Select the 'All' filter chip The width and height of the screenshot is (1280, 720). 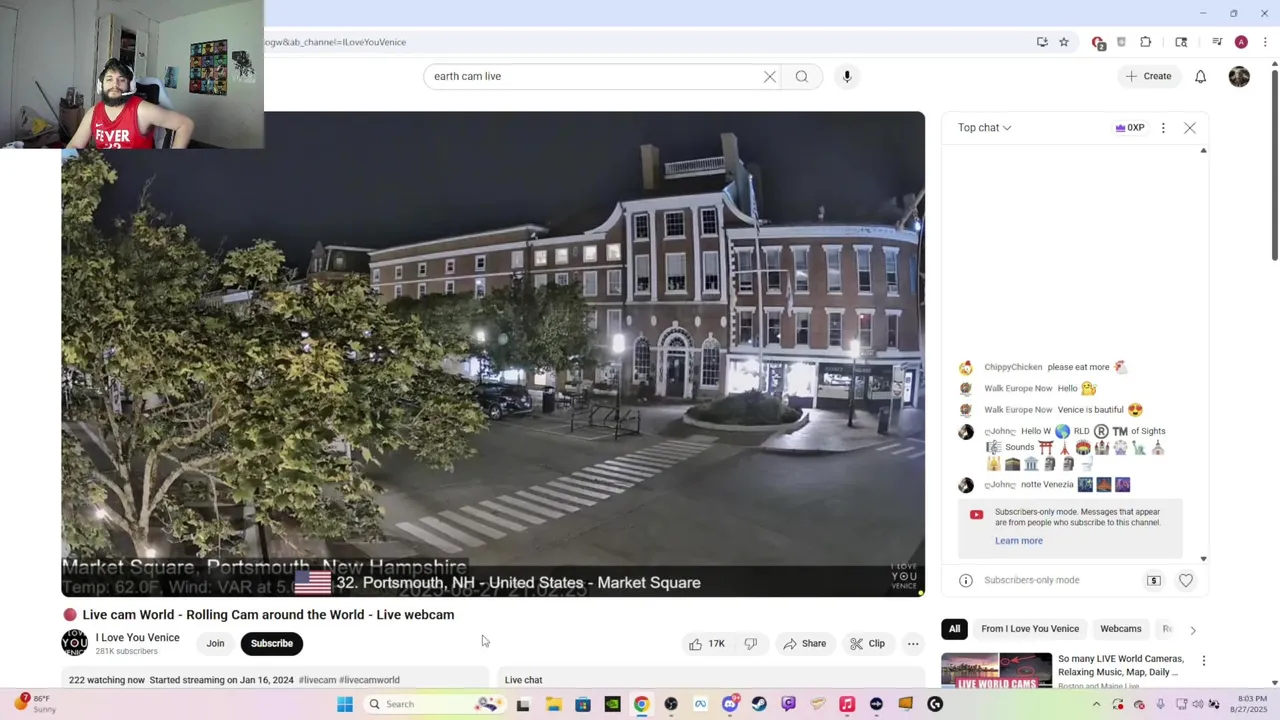[x=954, y=629]
